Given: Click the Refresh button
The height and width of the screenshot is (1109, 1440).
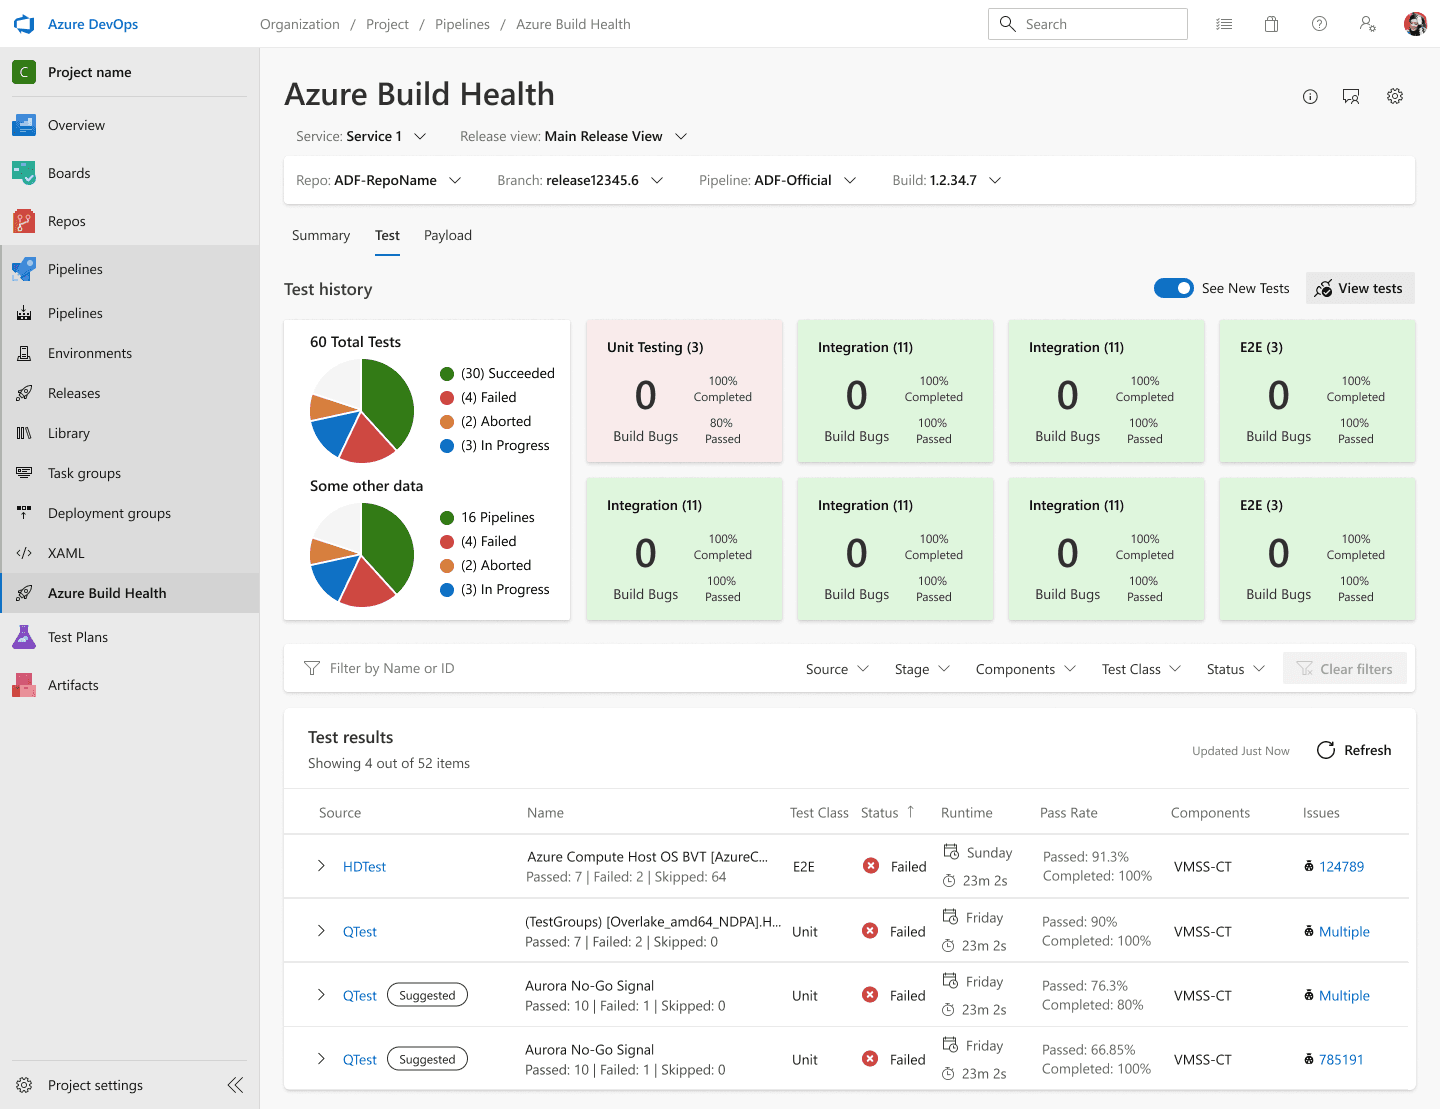Looking at the screenshot, I should 1354,750.
